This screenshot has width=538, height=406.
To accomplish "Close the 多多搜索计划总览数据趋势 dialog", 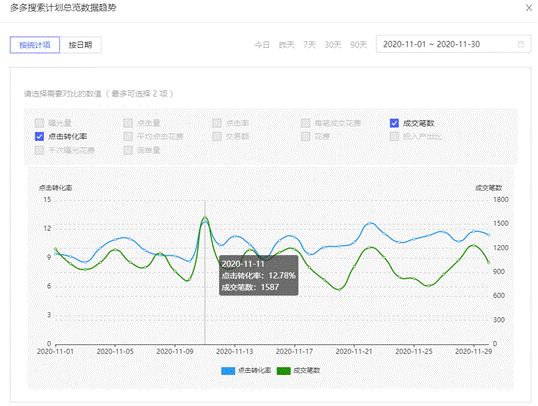I will 529,8.
